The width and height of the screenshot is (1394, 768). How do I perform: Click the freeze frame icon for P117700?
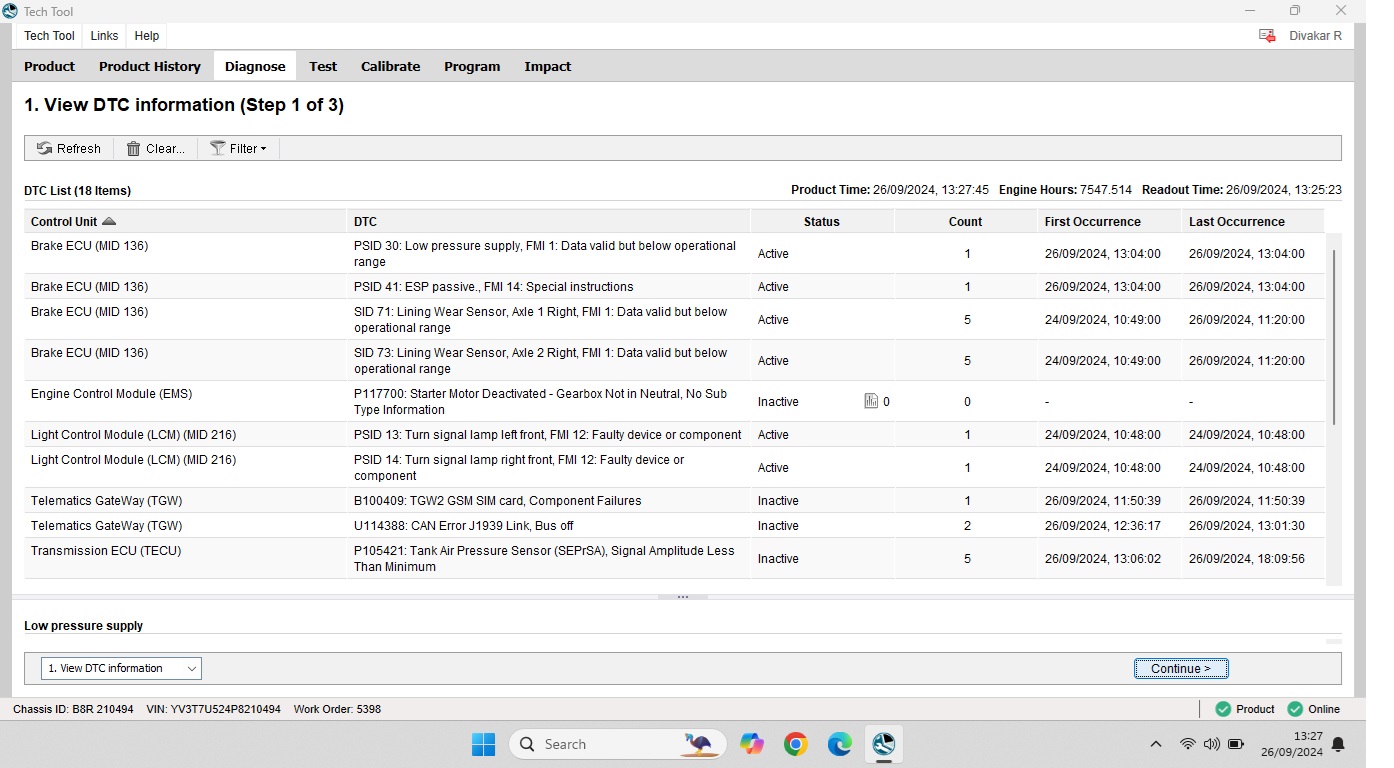[x=871, y=402]
